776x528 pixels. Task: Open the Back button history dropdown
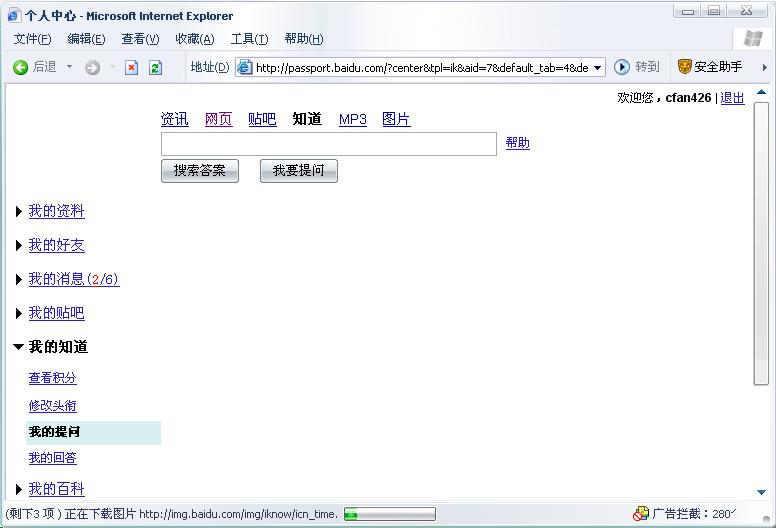tap(69, 66)
